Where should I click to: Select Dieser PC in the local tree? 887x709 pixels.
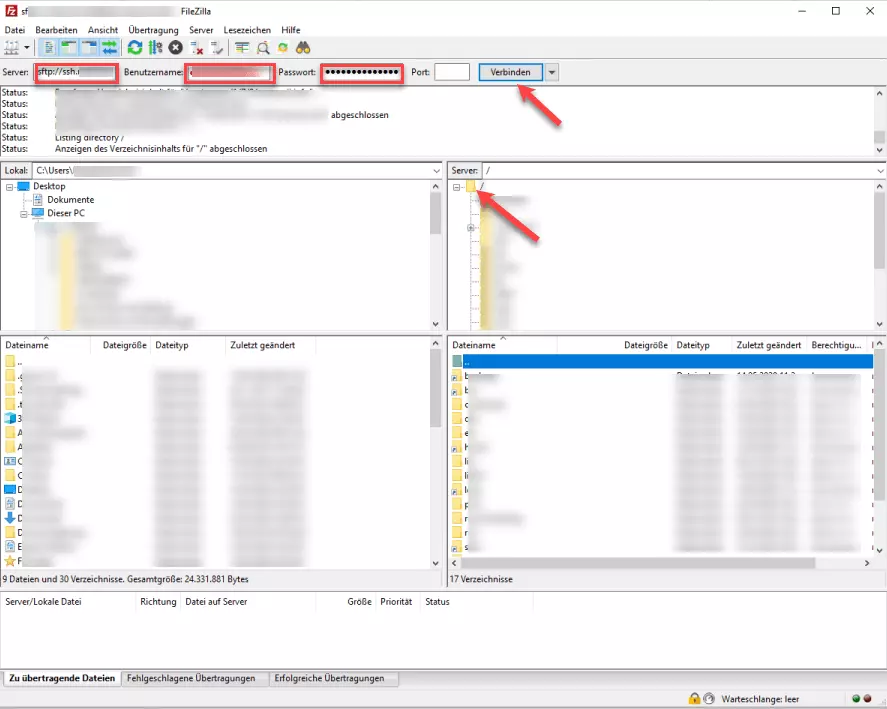[x=66, y=213]
